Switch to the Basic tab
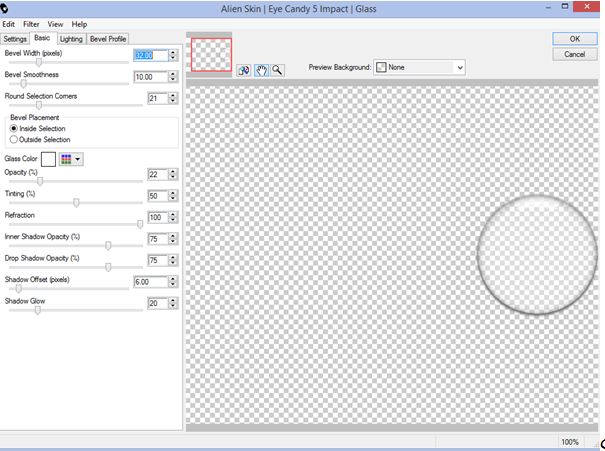Viewport: 605px width, 451px height. 42,38
